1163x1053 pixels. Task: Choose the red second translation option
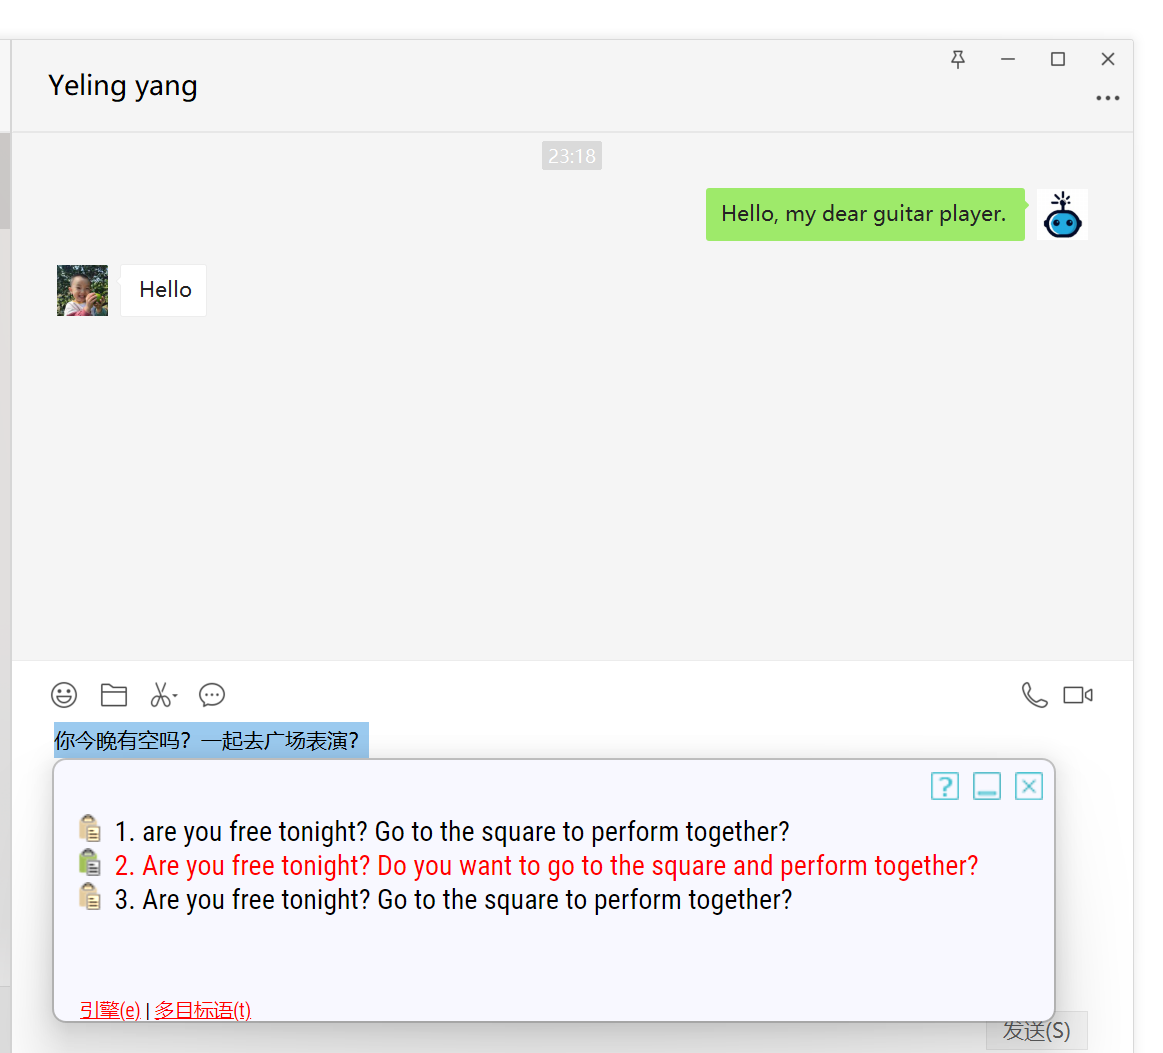click(x=546, y=866)
